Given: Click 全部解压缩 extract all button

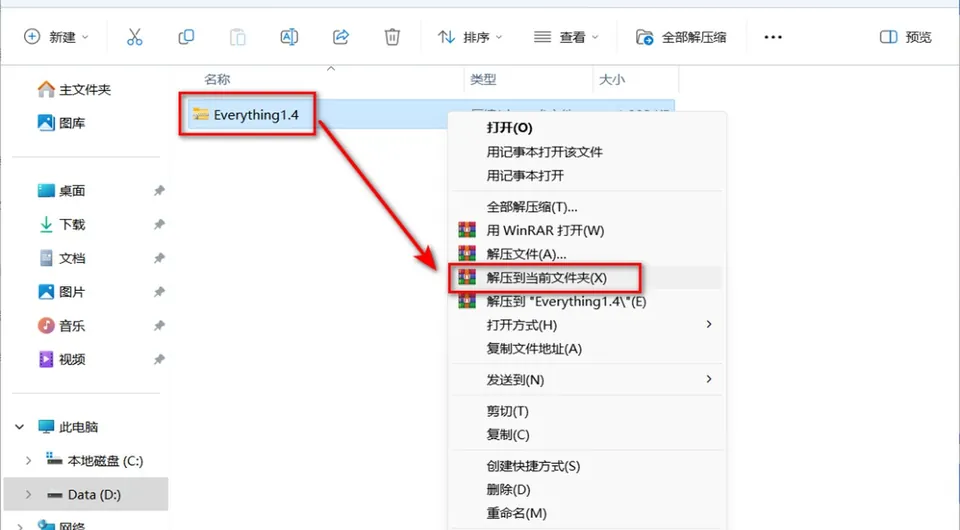Looking at the screenshot, I should [681, 37].
